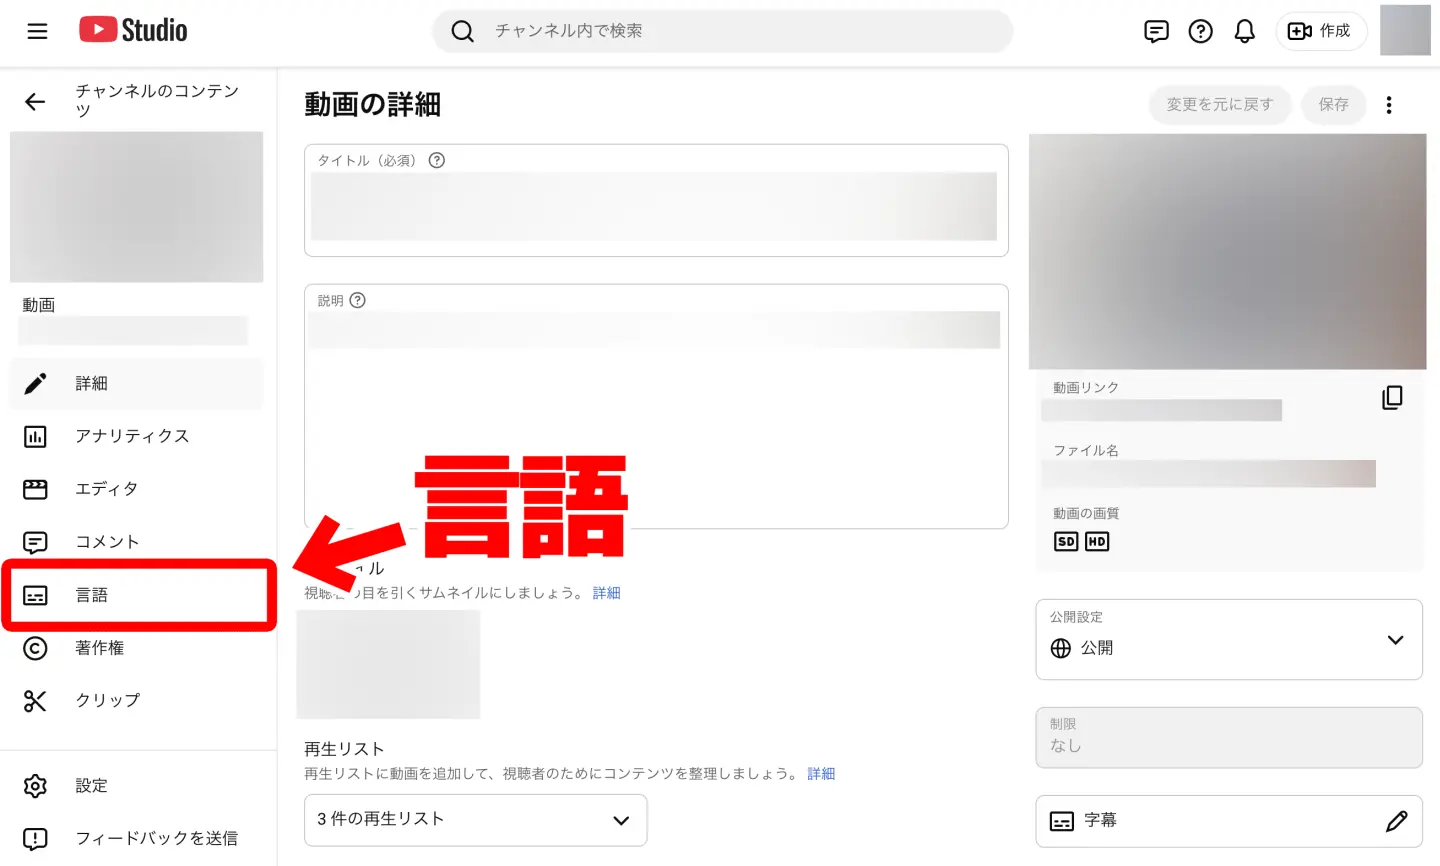The image size is (1440, 866).
Task: Switch to the 言語 section
Action: click(91, 594)
